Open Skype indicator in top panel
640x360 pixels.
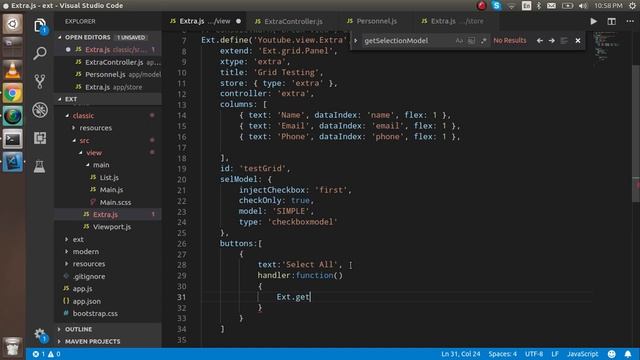pyautogui.click(x=496, y=6)
